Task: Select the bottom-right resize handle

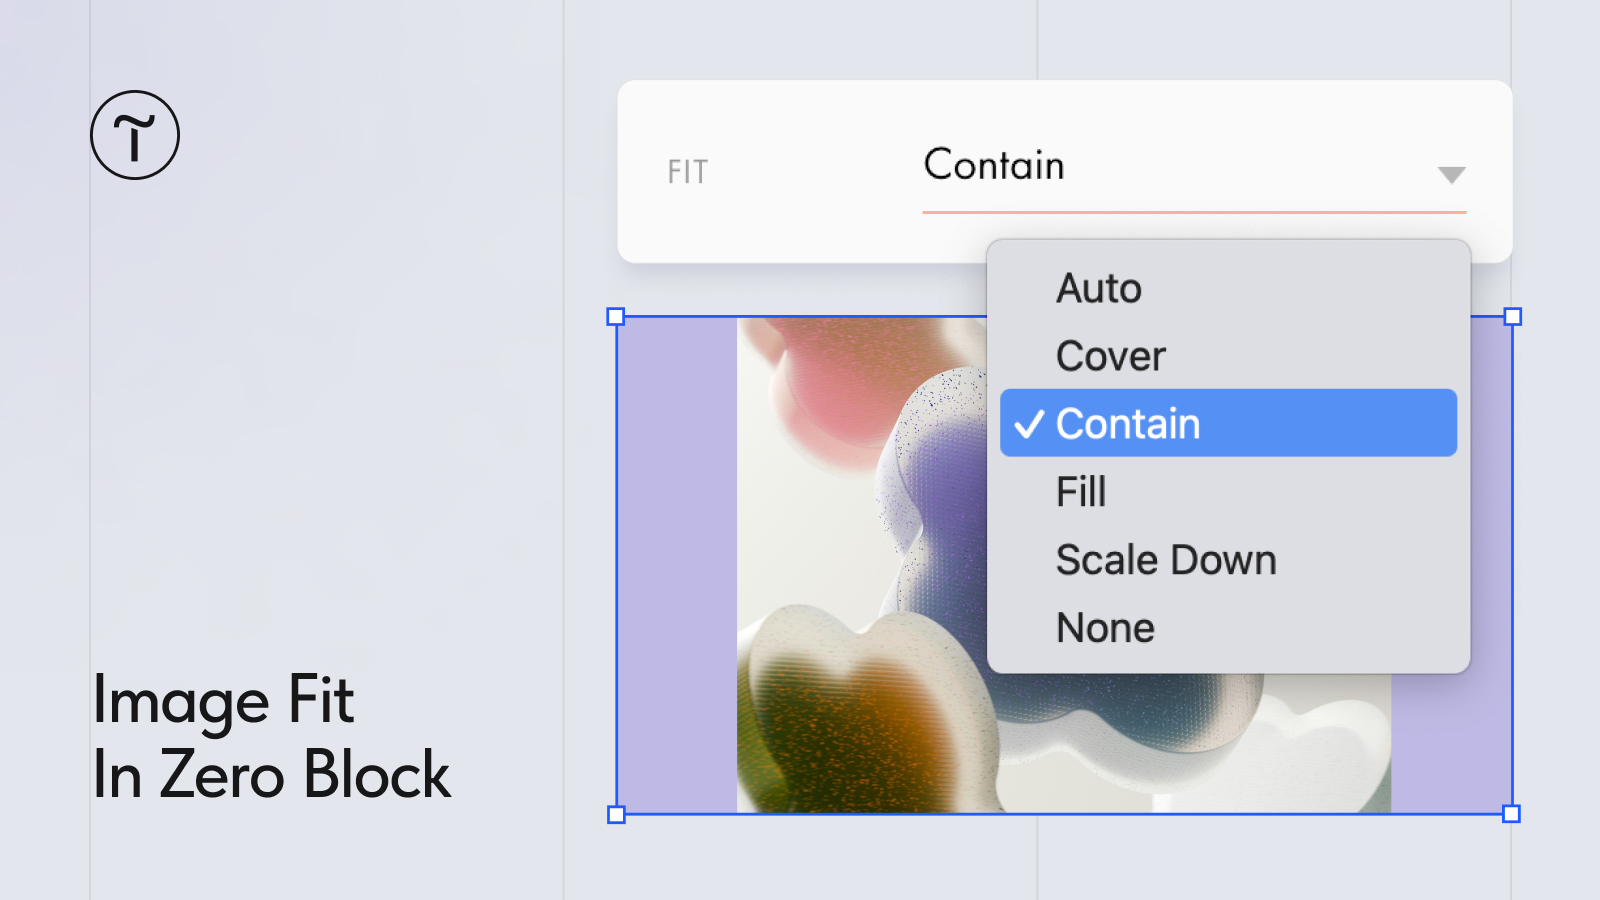Action: tap(1512, 814)
